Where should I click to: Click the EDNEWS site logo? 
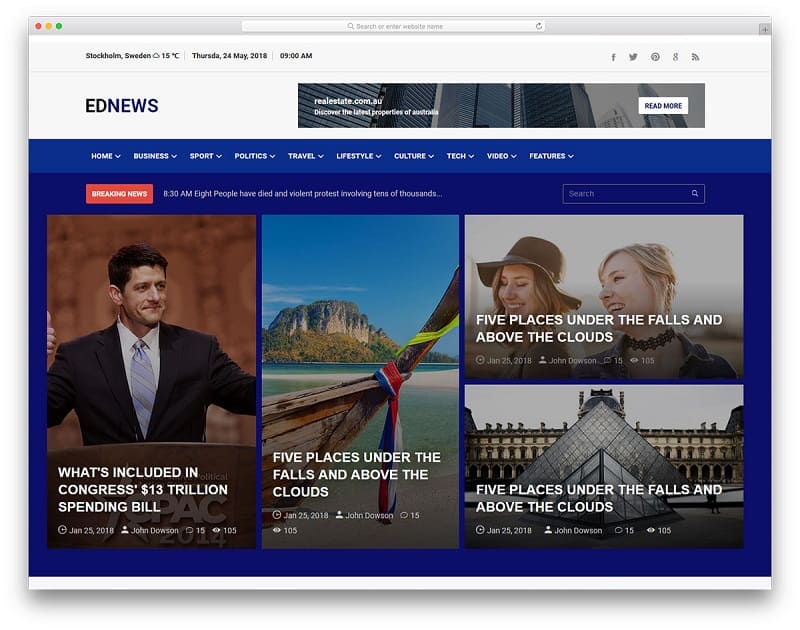(x=122, y=106)
